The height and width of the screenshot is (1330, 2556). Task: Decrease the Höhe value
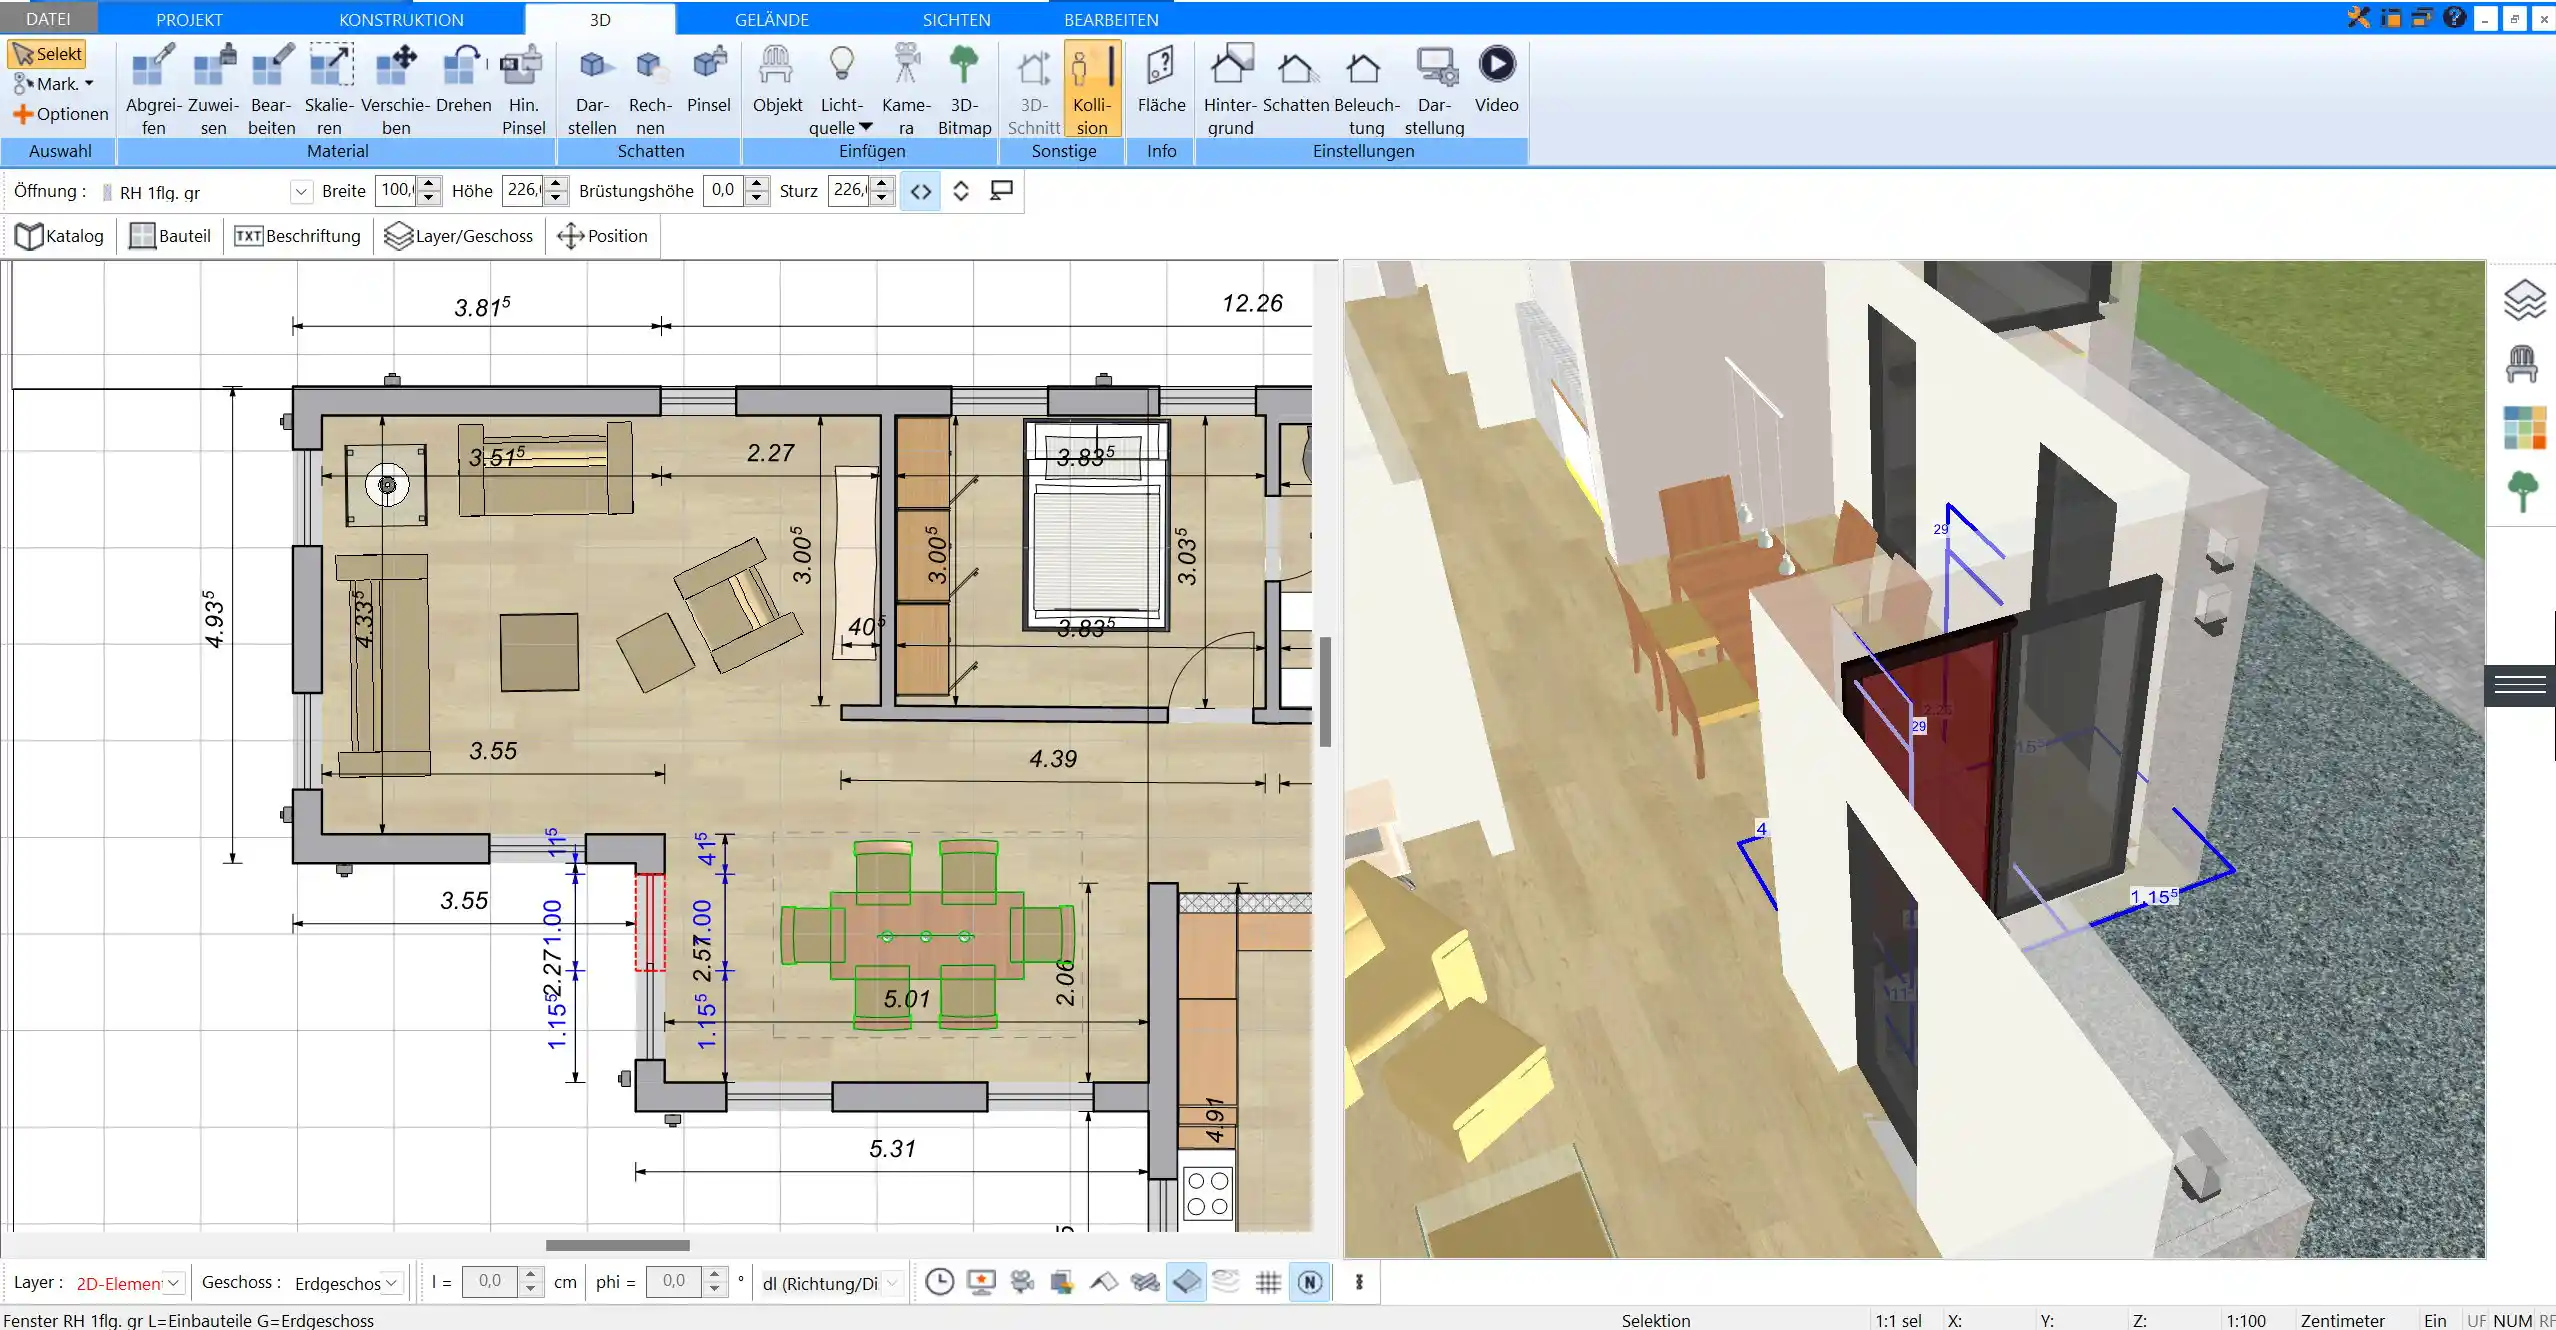coord(557,198)
